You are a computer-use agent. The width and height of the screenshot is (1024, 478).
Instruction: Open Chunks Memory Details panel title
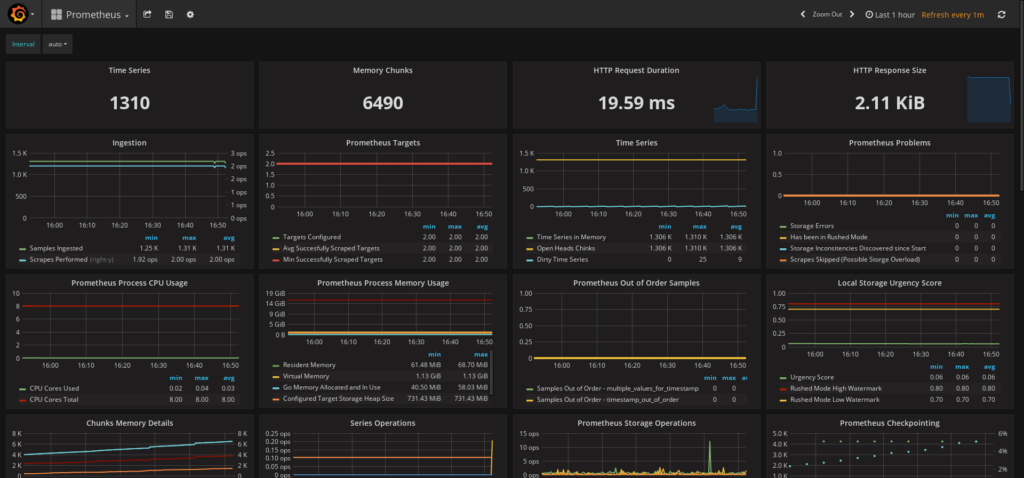(x=129, y=422)
